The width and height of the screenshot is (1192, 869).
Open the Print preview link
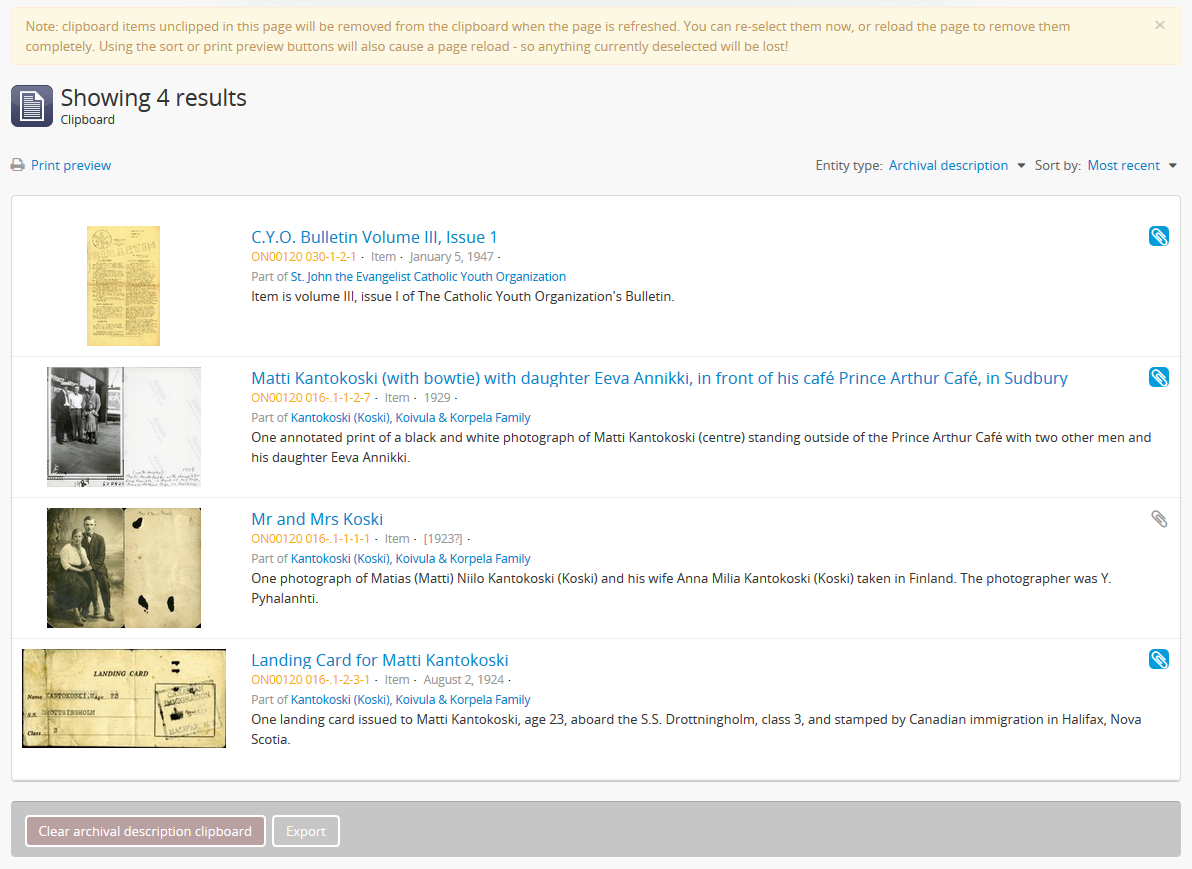tap(71, 166)
